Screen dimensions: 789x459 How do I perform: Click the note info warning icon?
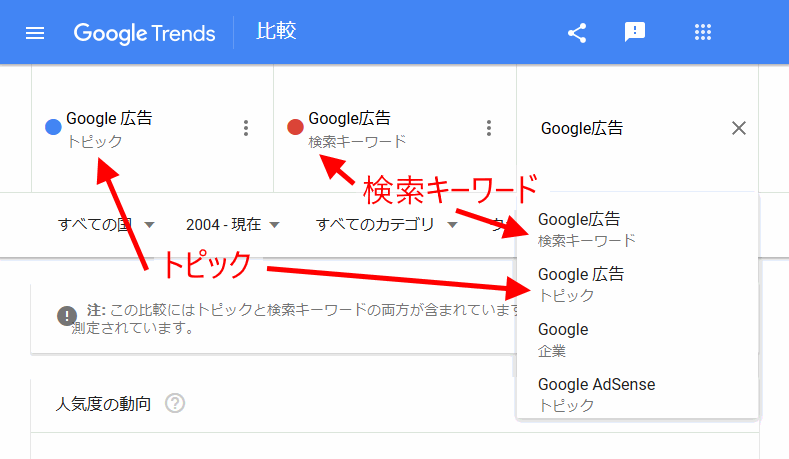(67, 316)
